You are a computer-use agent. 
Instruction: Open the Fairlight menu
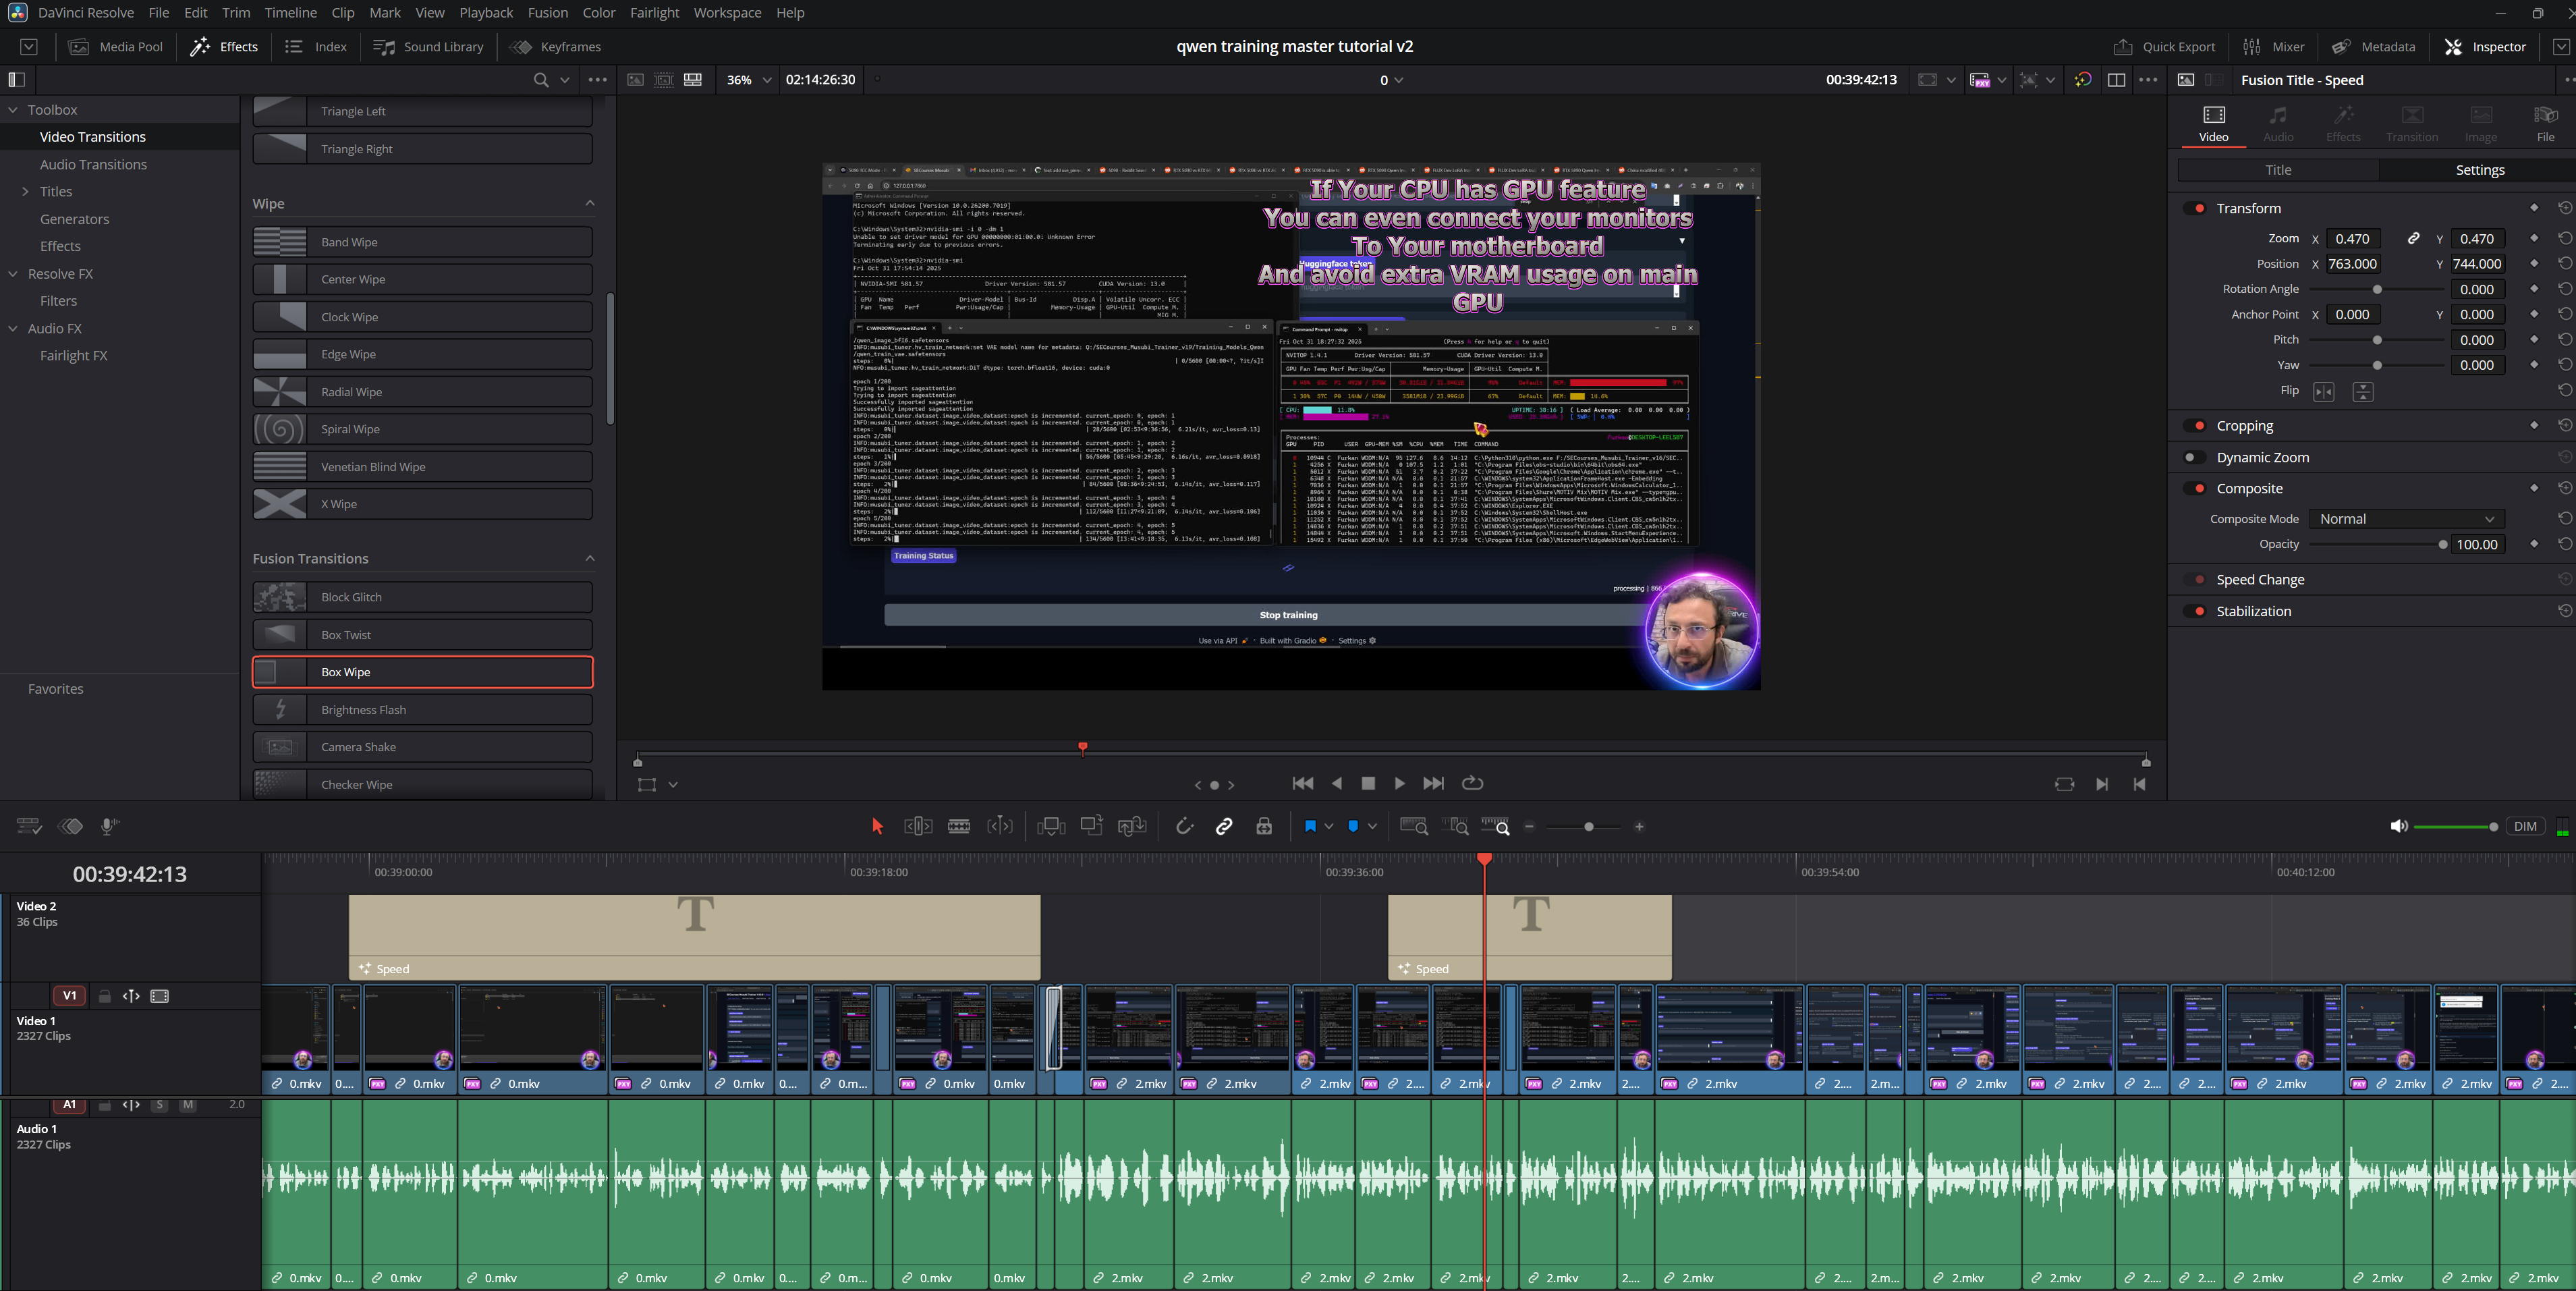click(x=654, y=12)
